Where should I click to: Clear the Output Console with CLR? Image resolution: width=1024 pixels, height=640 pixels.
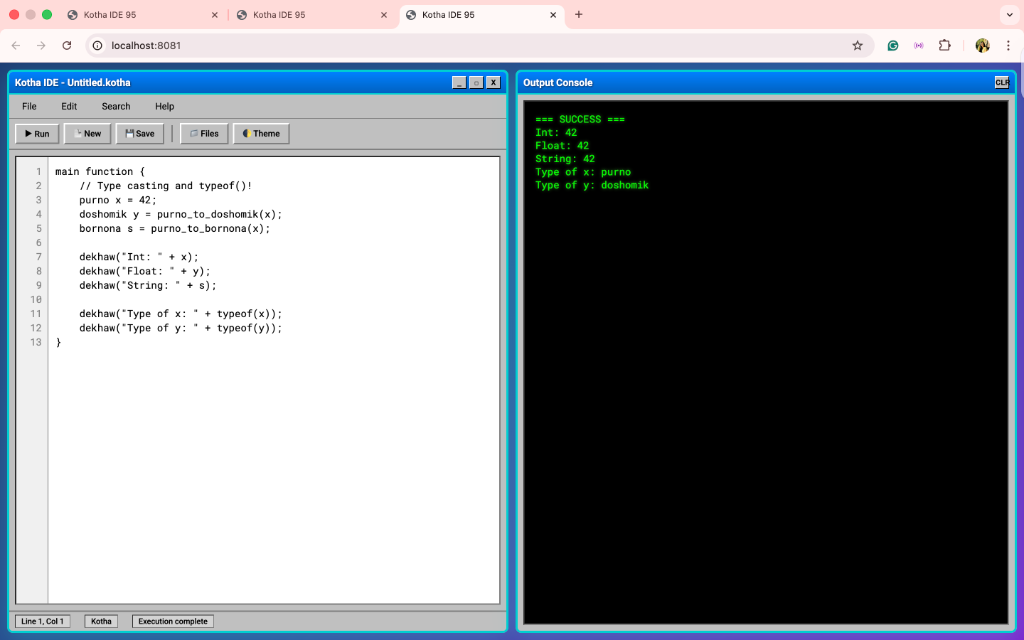(x=1001, y=82)
